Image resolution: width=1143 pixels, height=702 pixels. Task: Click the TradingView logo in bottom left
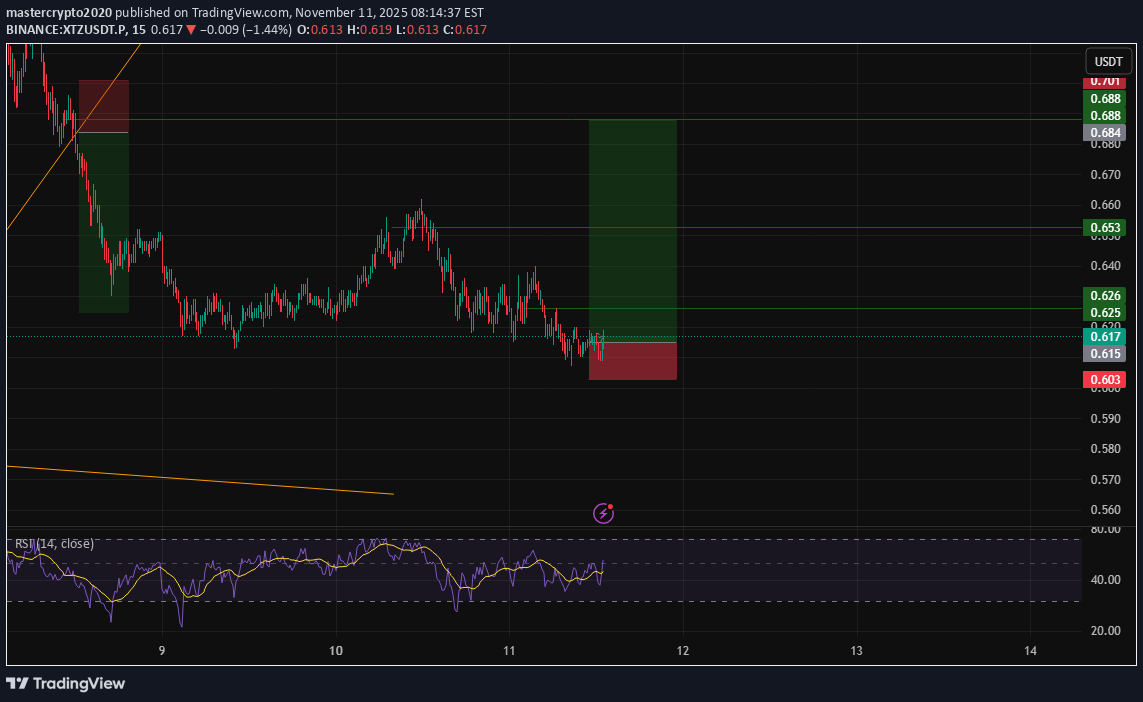[x=66, y=684]
